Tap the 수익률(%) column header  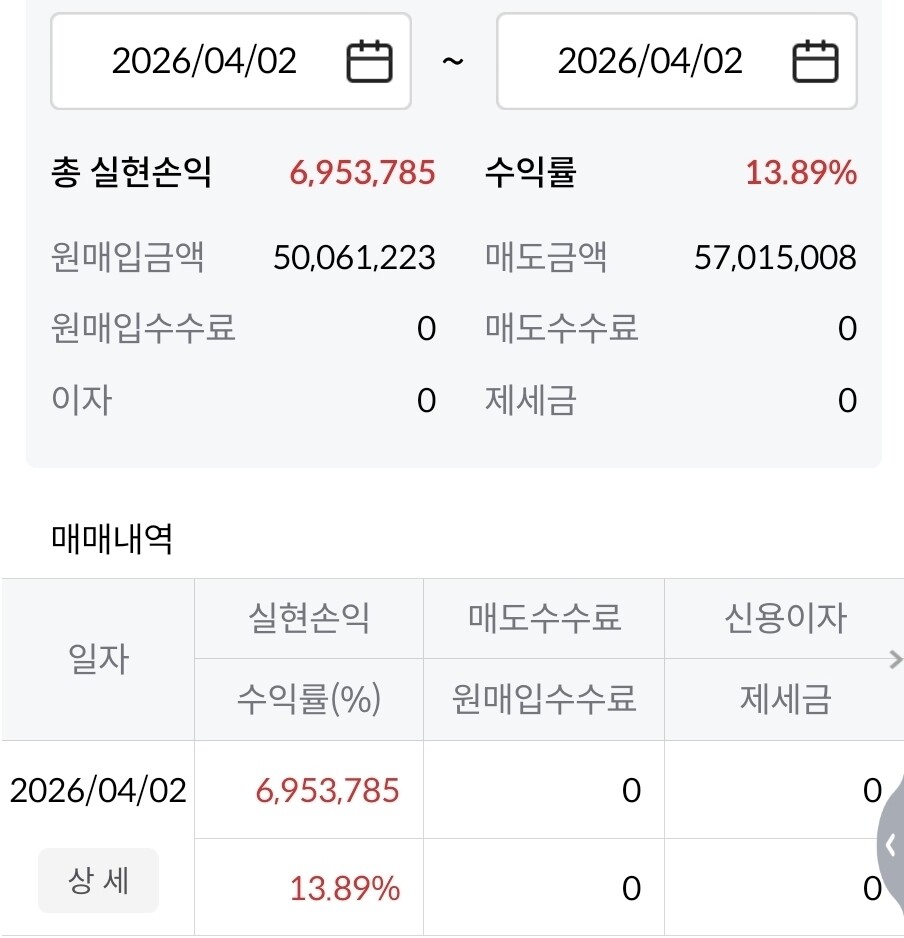click(x=308, y=699)
